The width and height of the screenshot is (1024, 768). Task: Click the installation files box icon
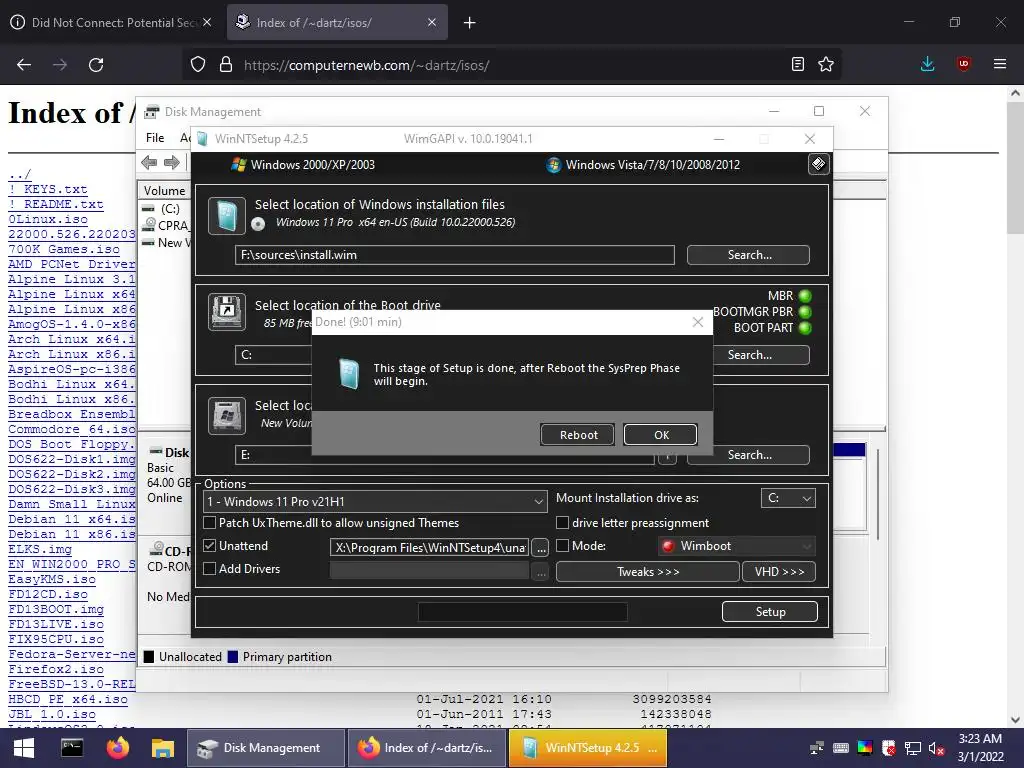coord(227,216)
